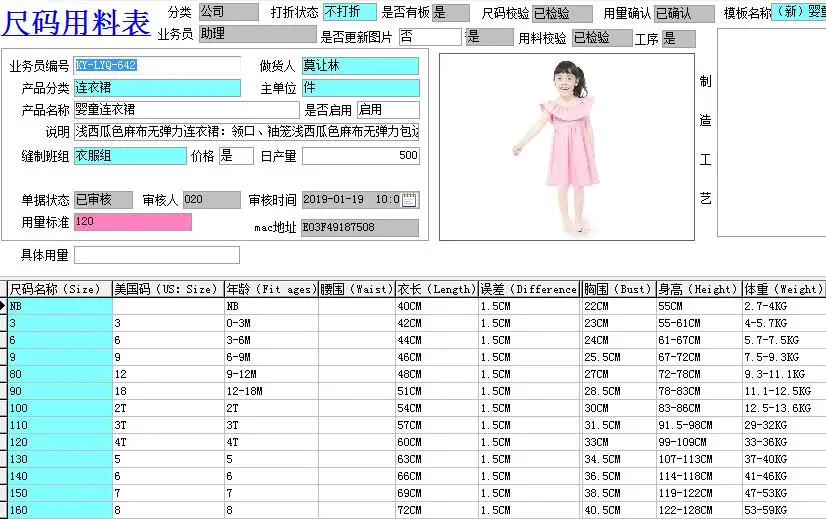Click the 产品名称 婴童连衣裙 text field

(186, 110)
